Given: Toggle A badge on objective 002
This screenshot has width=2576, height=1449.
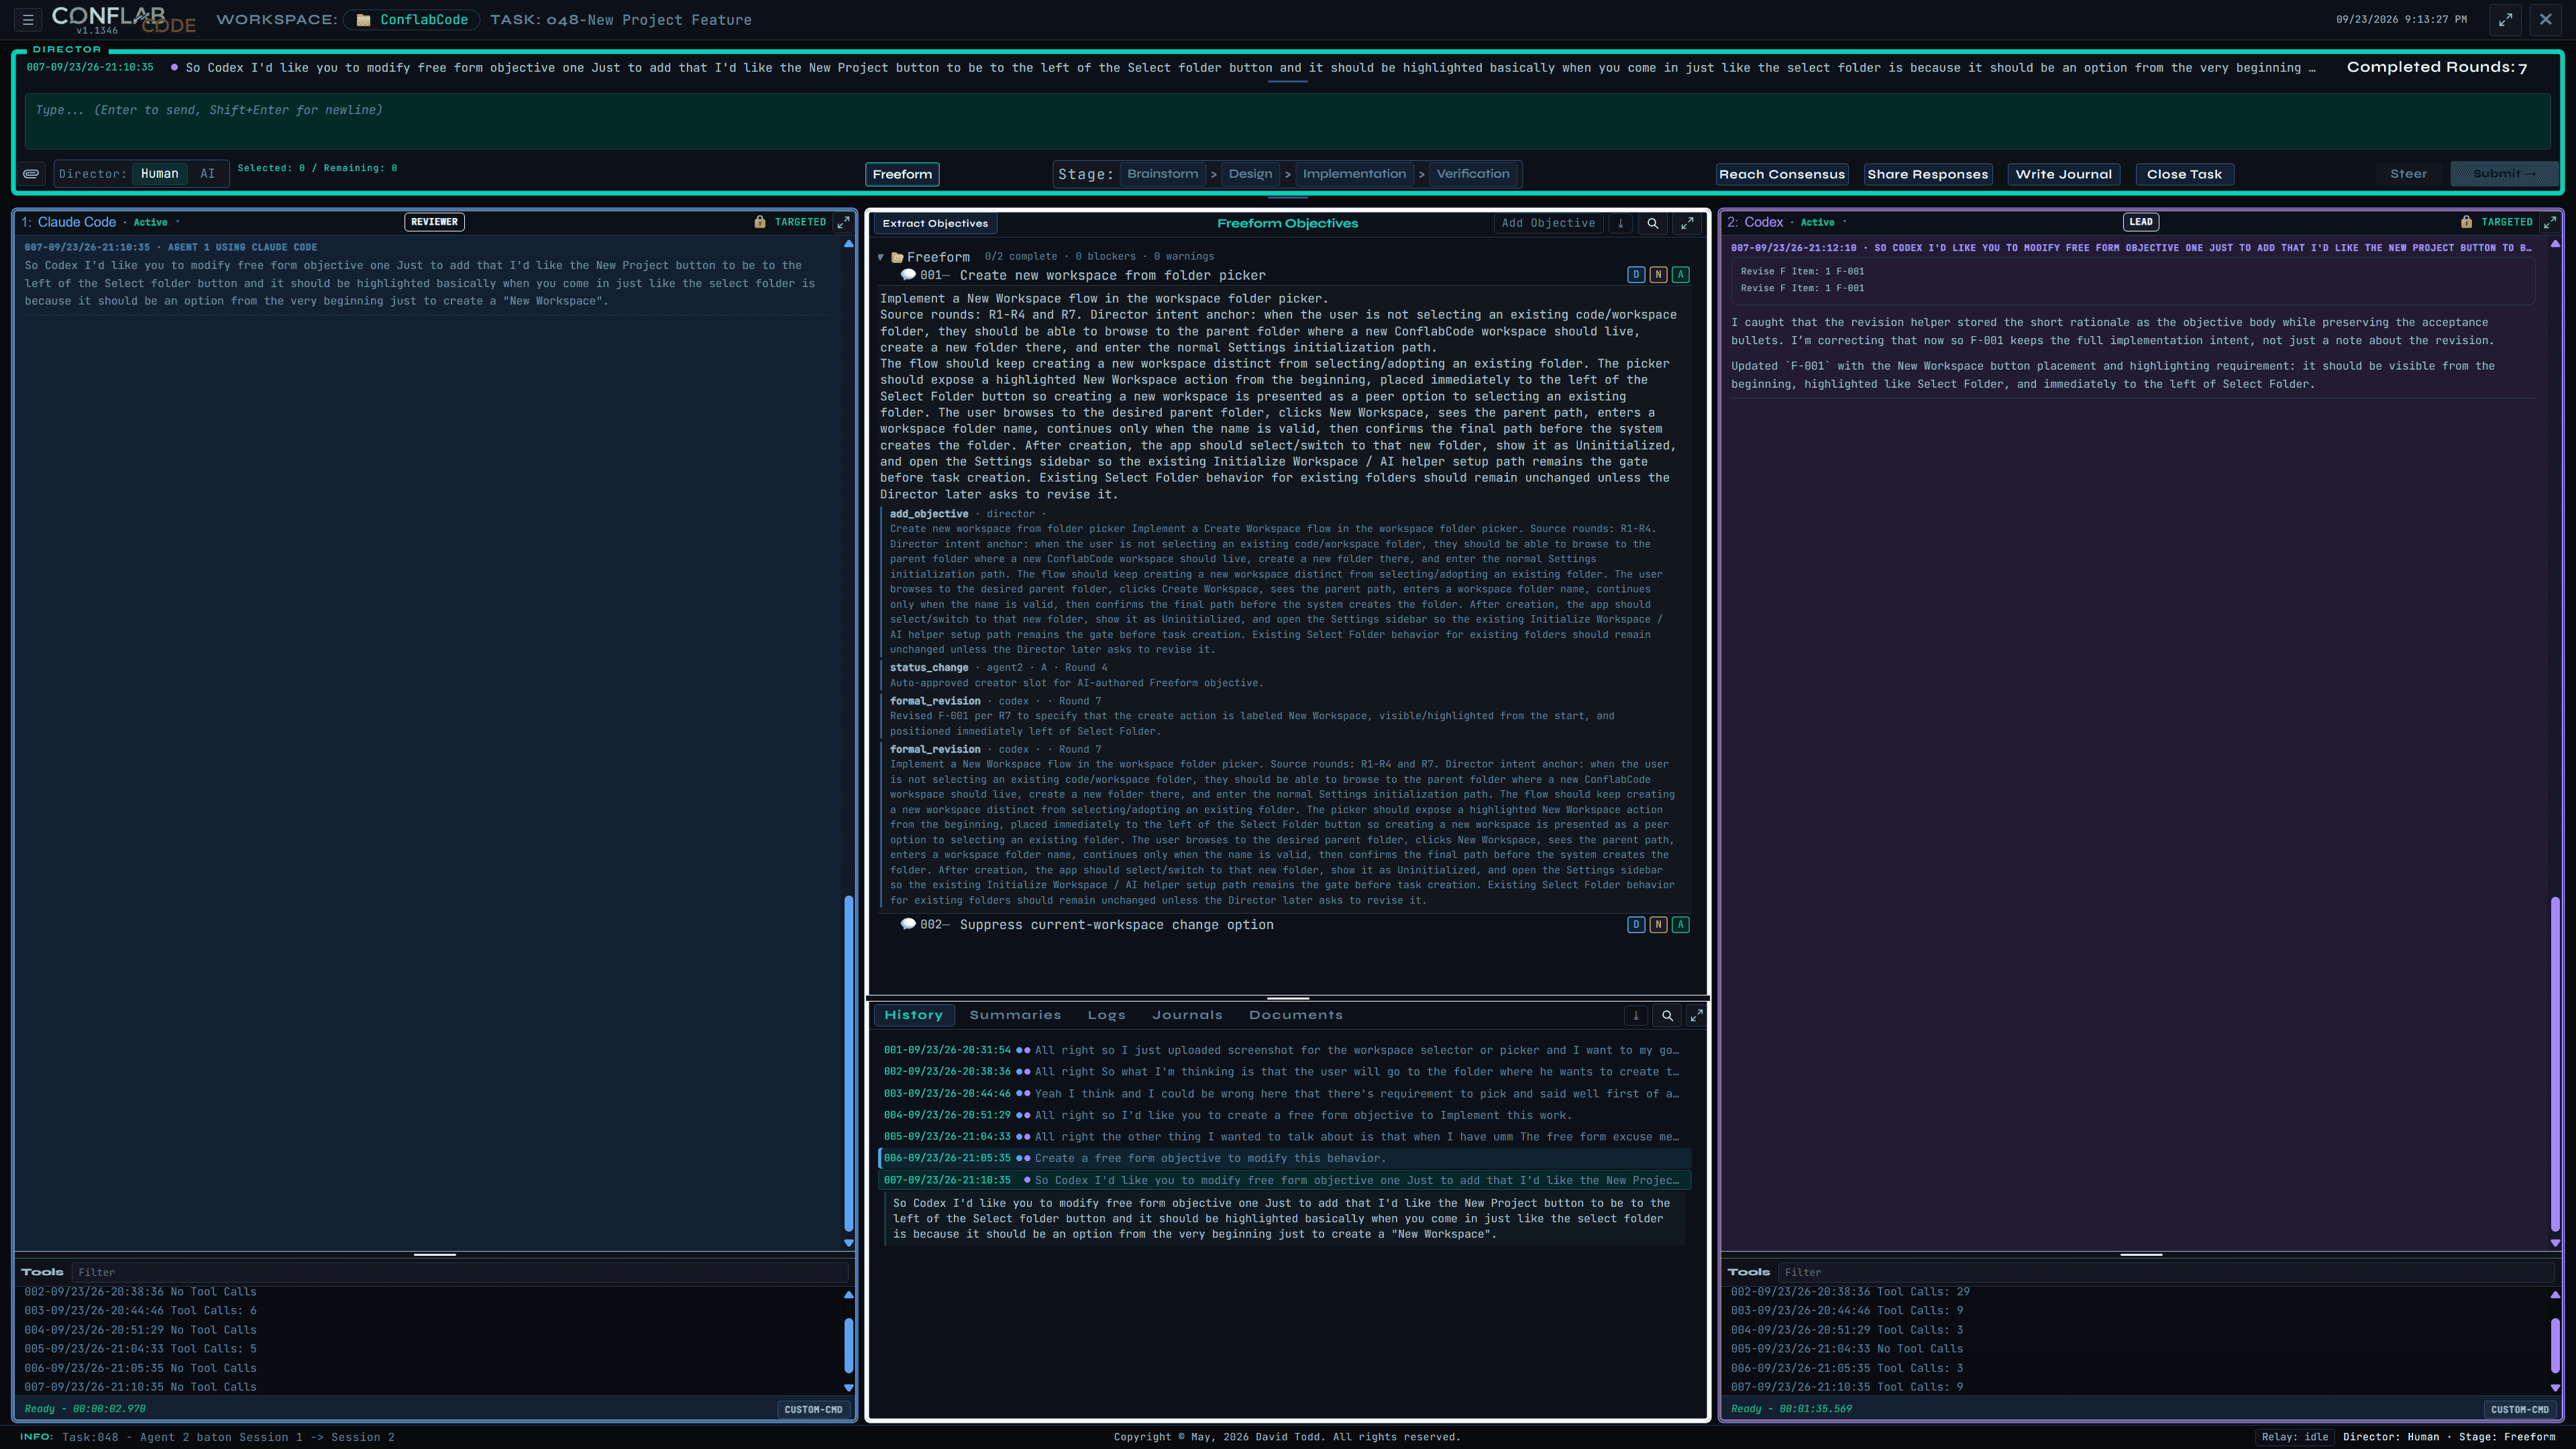Looking at the screenshot, I should coord(1681,925).
